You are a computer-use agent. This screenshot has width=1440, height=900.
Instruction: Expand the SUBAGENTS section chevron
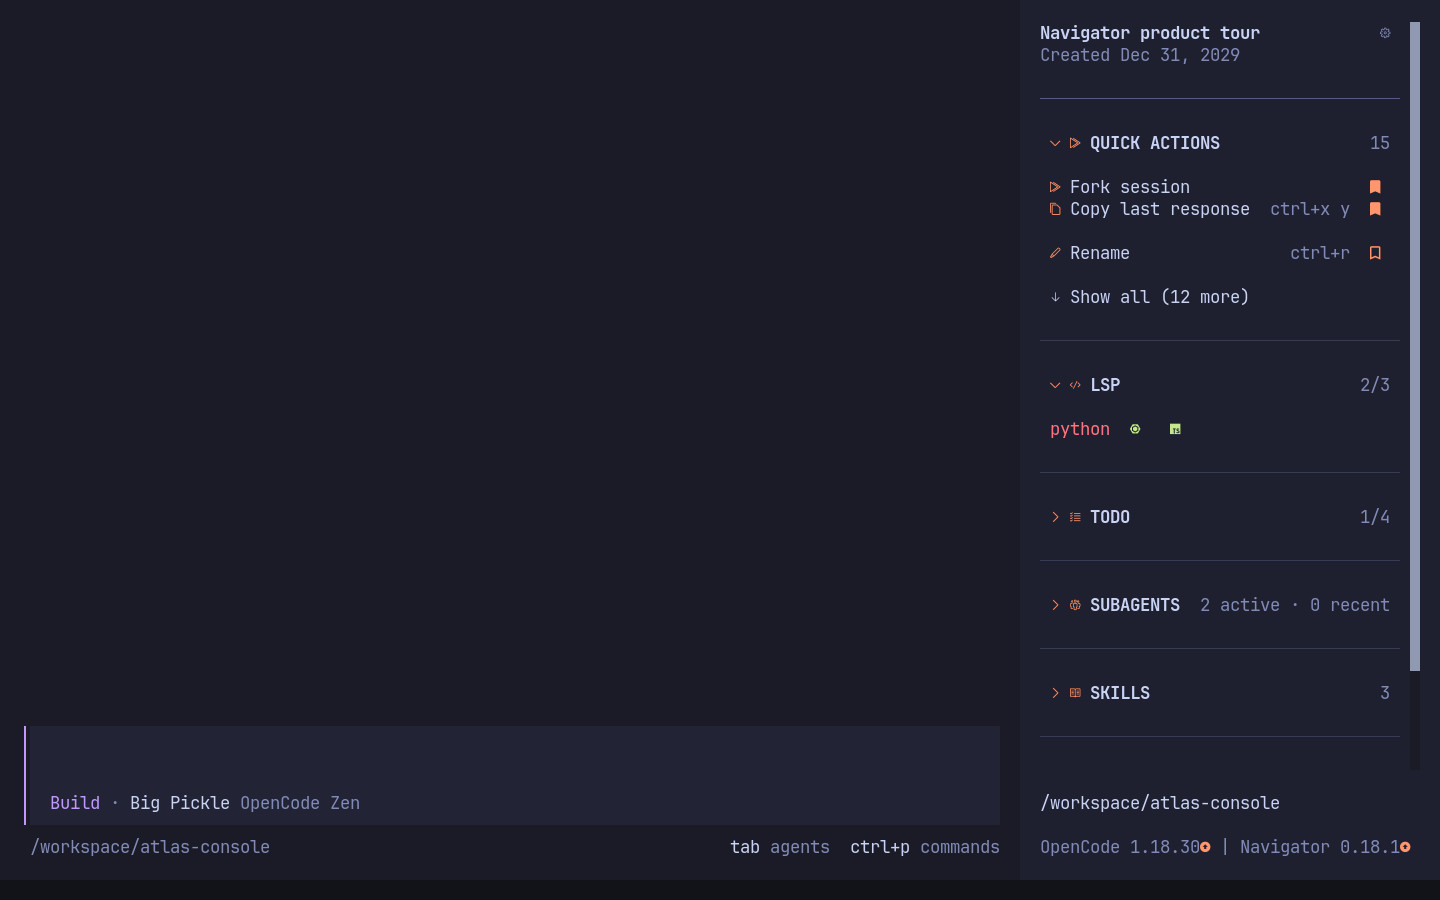pos(1055,605)
